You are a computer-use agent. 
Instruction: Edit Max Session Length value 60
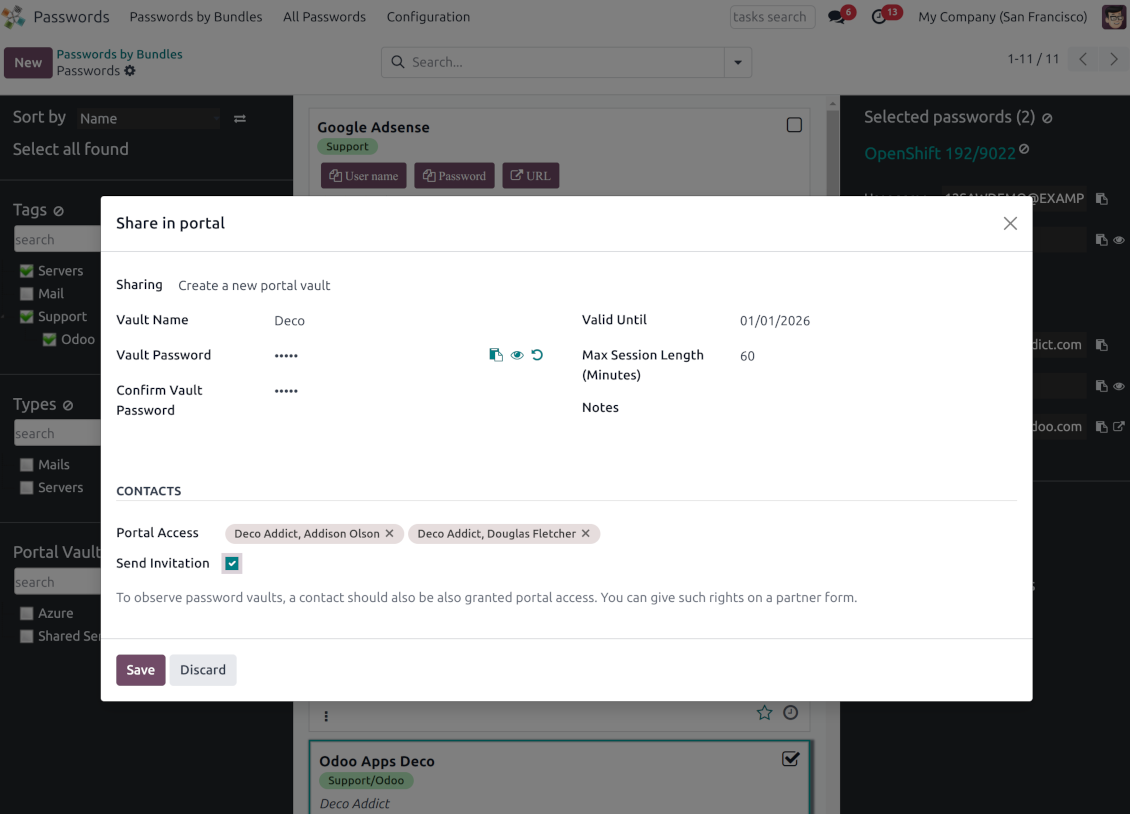(x=747, y=356)
